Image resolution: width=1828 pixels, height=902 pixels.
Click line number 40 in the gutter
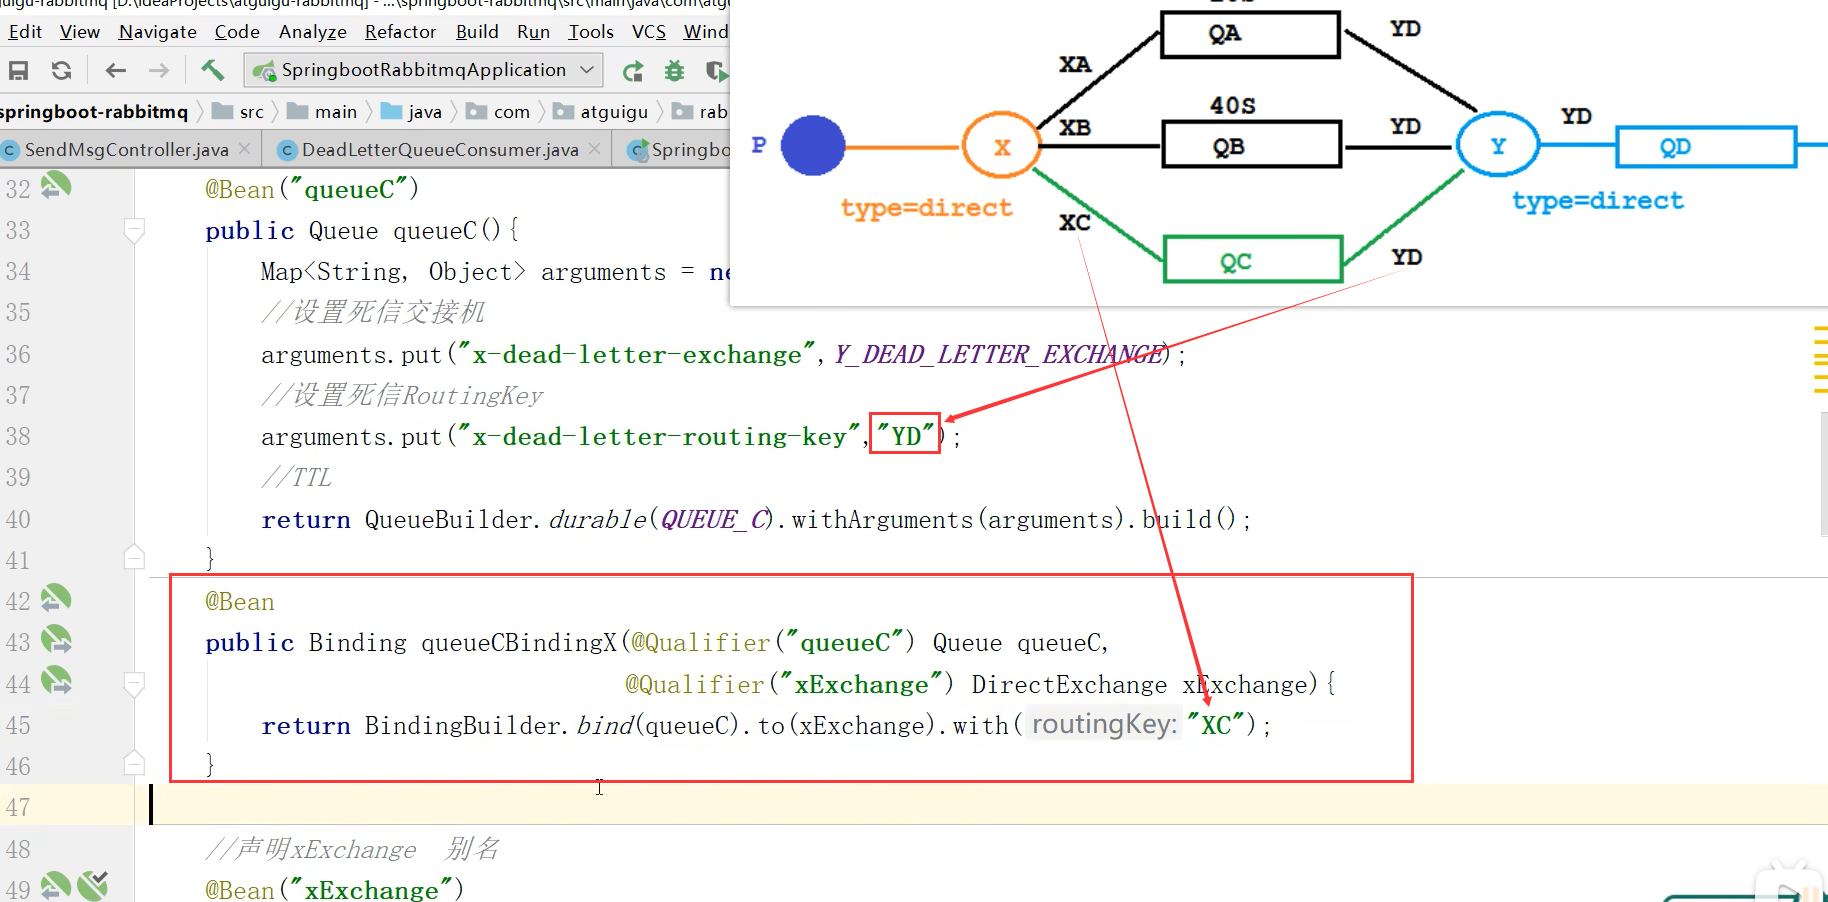18,519
